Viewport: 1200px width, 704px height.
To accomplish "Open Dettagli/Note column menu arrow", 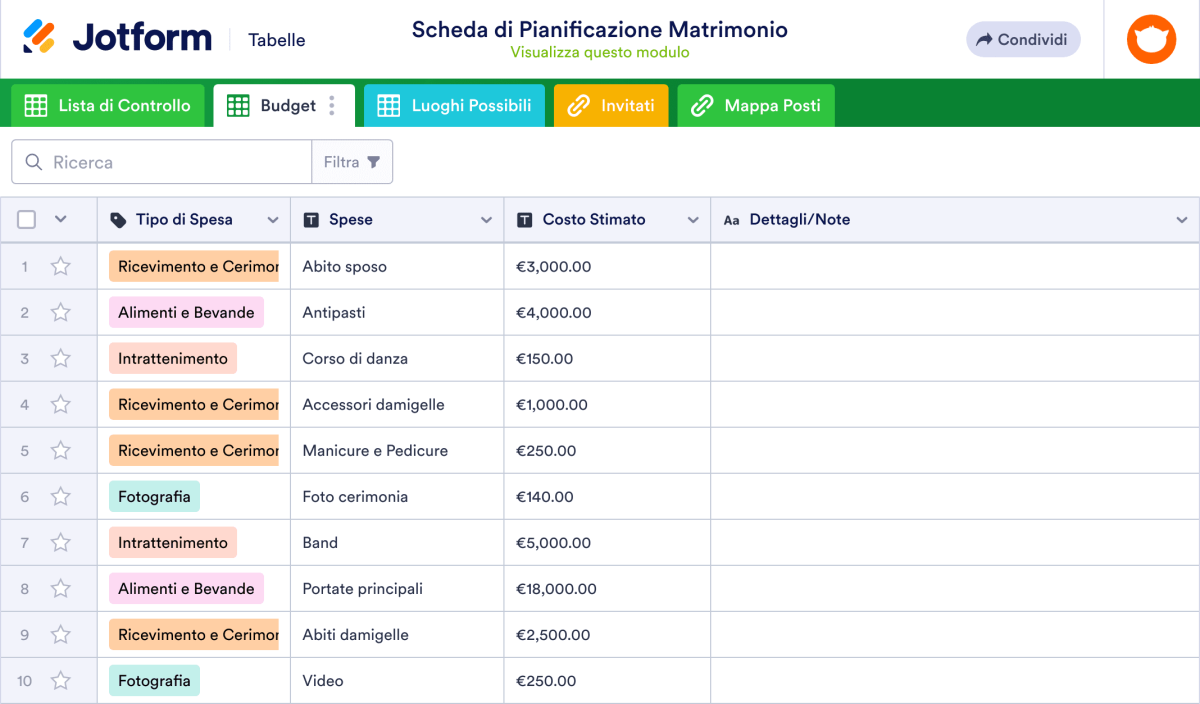I will pos(1181,220).
